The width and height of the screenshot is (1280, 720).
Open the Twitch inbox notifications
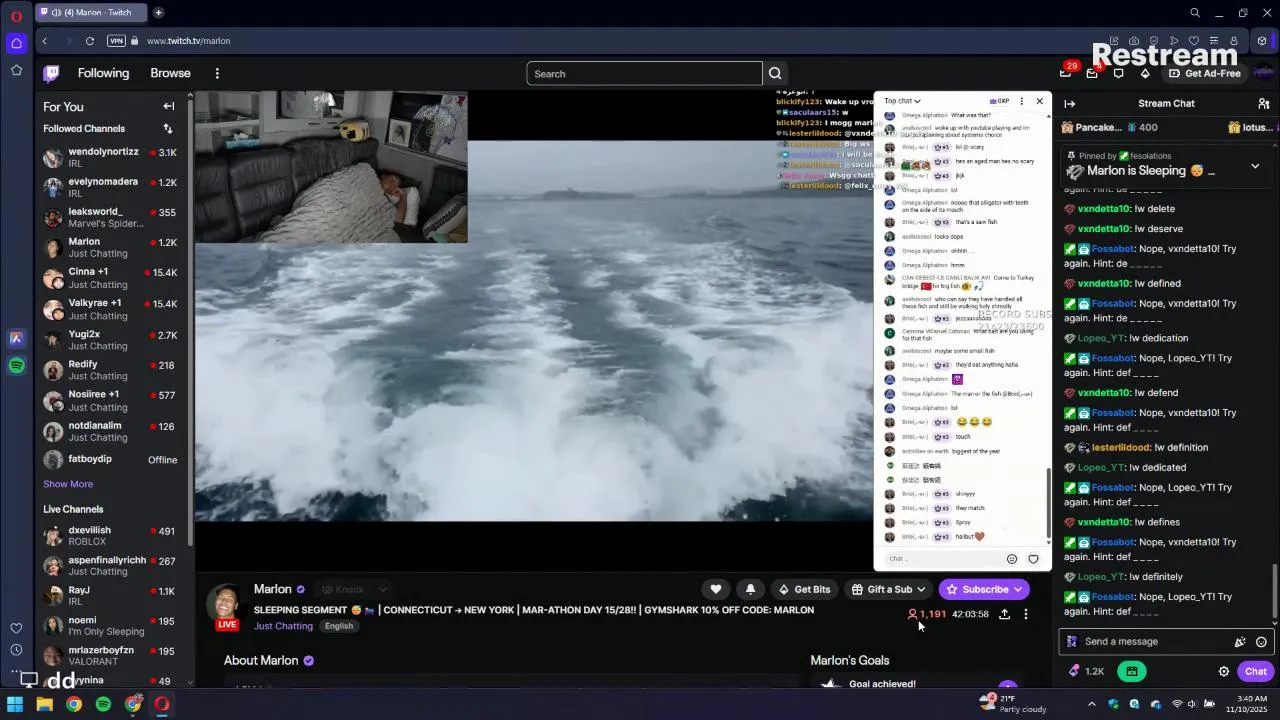coord(1092,73)
